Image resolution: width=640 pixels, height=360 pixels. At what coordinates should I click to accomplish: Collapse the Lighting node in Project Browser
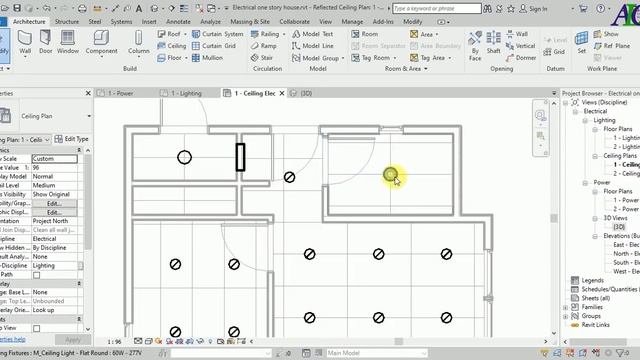point(585,120)
